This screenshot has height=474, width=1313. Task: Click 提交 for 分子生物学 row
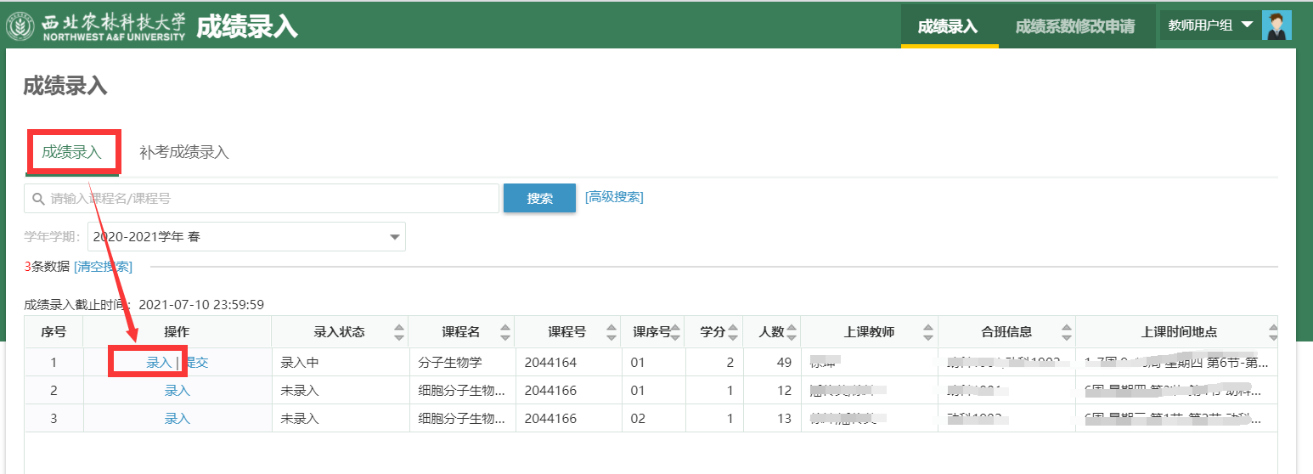(195, 362)
